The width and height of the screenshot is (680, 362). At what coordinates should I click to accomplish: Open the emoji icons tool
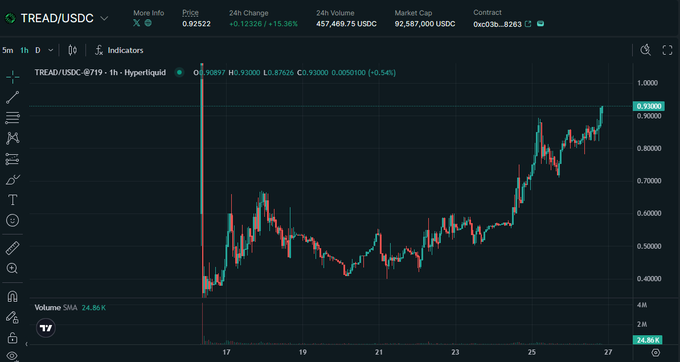click(13, 220)
